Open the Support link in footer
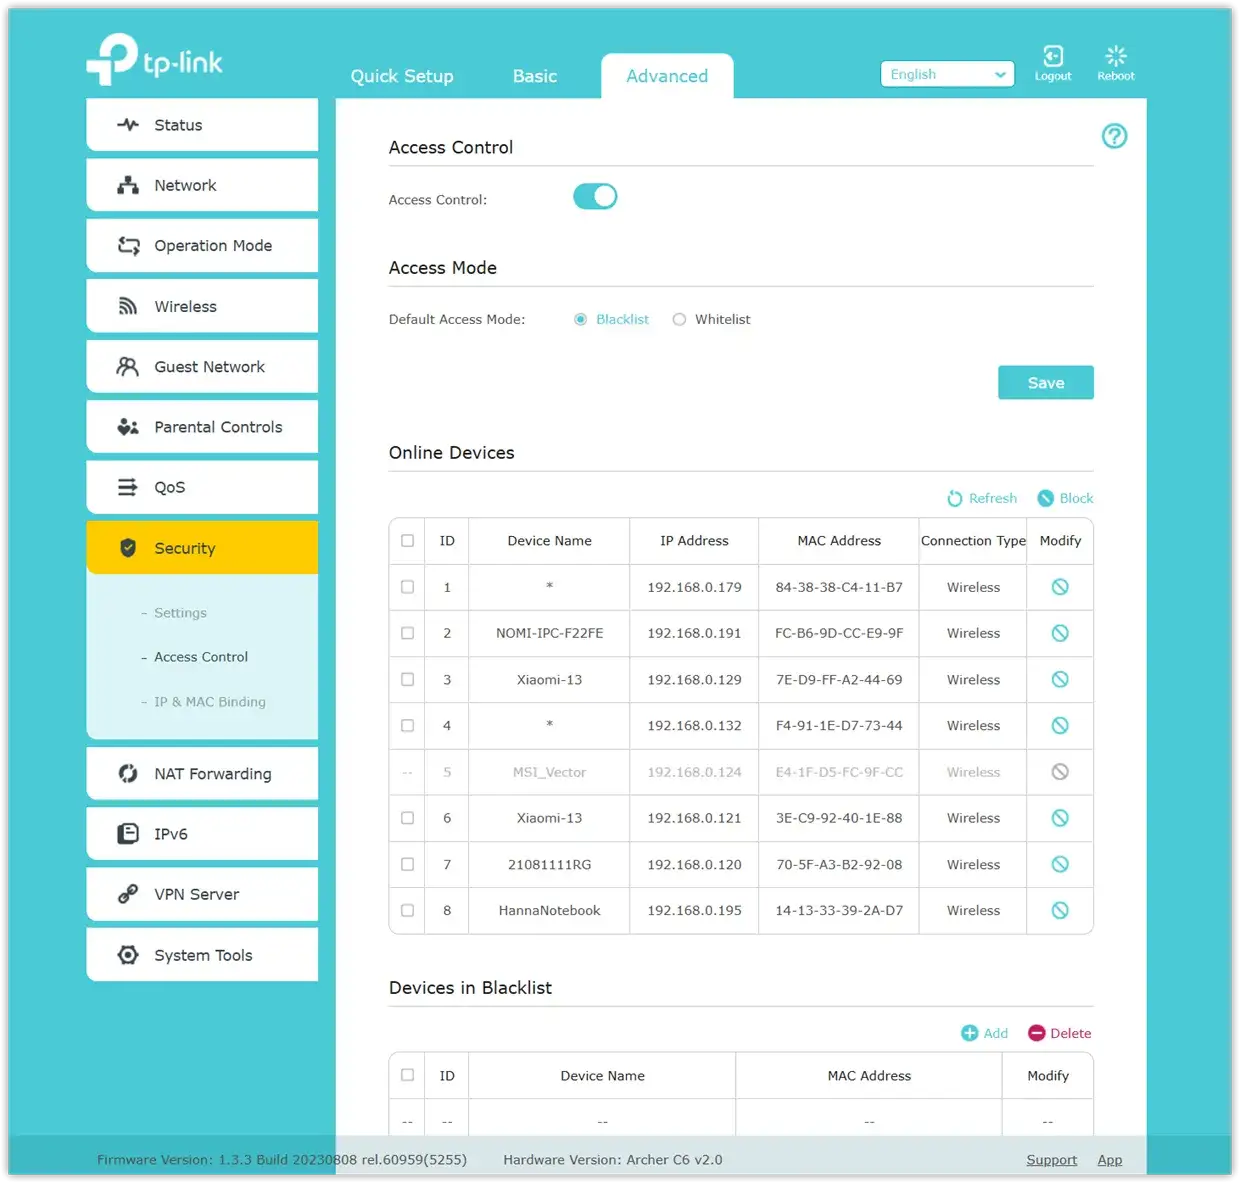 [x=1051, y=1160]
